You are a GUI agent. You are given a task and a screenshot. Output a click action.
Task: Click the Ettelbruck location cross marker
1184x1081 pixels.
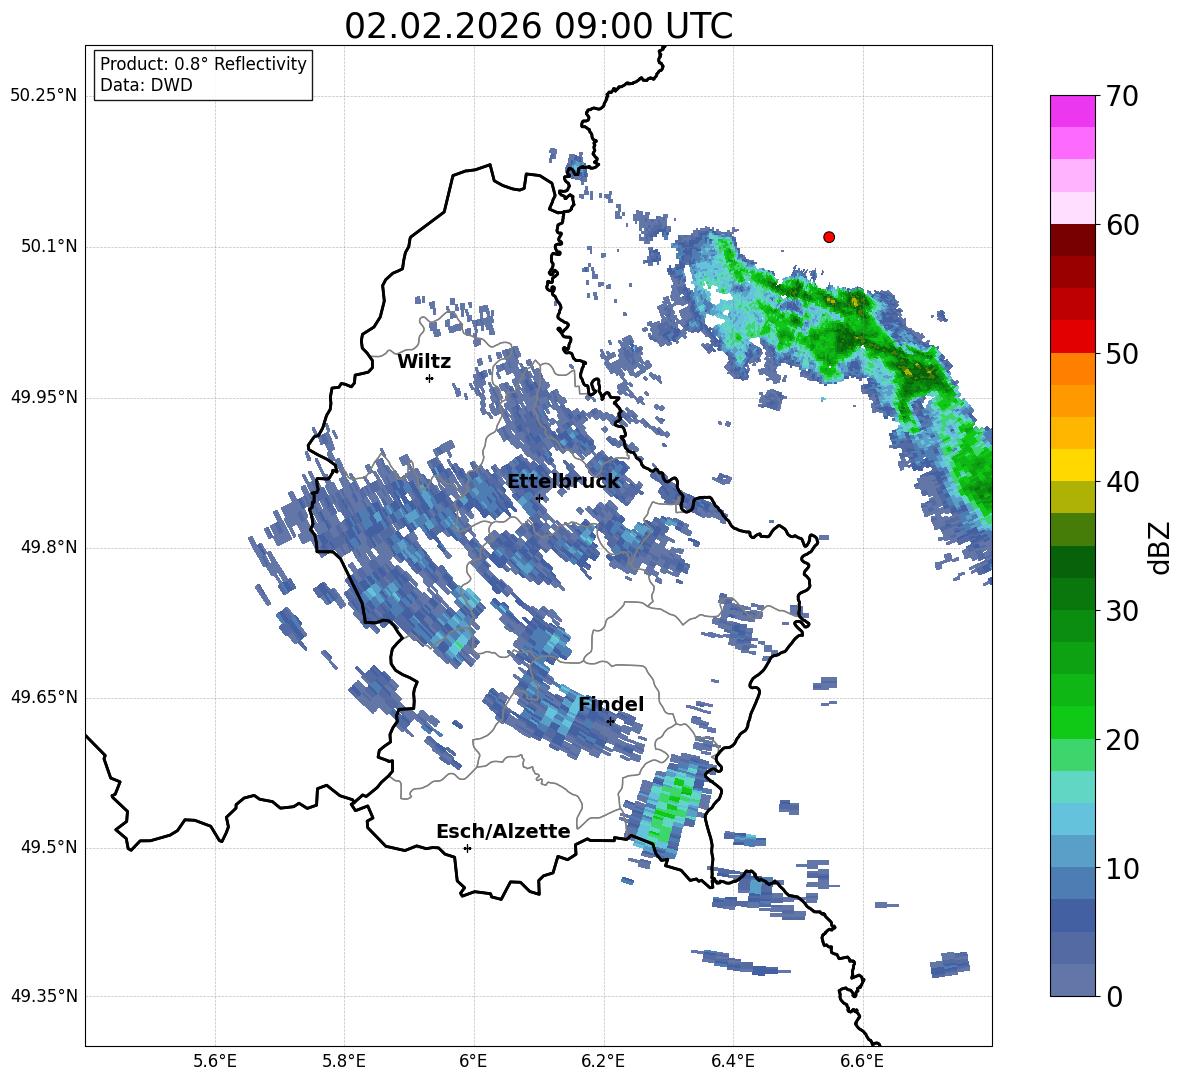tap(539, 498)
